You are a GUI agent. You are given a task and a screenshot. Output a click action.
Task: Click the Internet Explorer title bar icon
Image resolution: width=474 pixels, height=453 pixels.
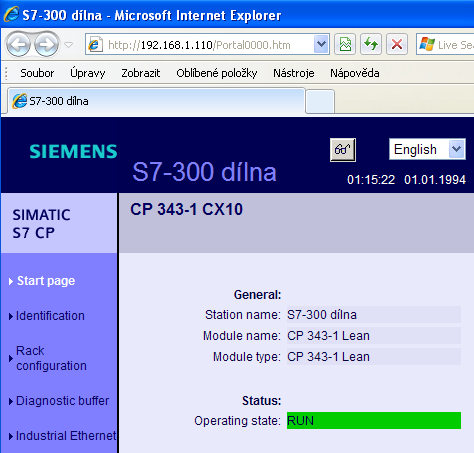pos(11,15)
